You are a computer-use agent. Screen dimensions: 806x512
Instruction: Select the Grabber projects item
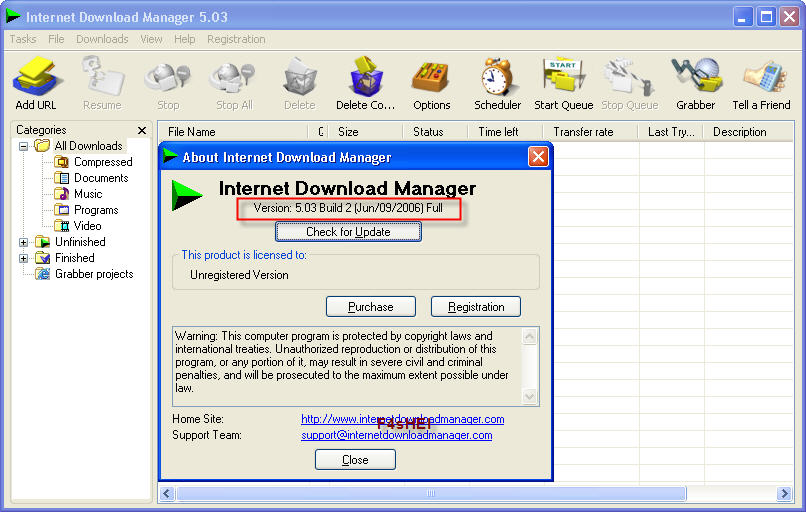84,274
